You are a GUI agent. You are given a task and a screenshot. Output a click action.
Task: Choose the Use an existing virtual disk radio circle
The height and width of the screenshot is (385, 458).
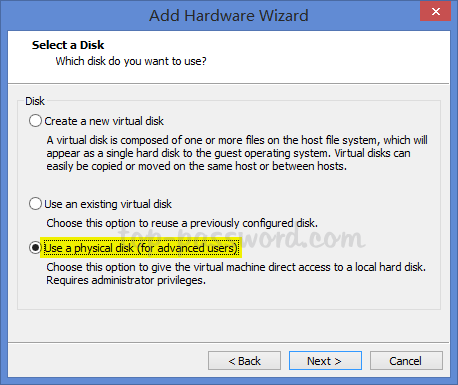point(35,204)
